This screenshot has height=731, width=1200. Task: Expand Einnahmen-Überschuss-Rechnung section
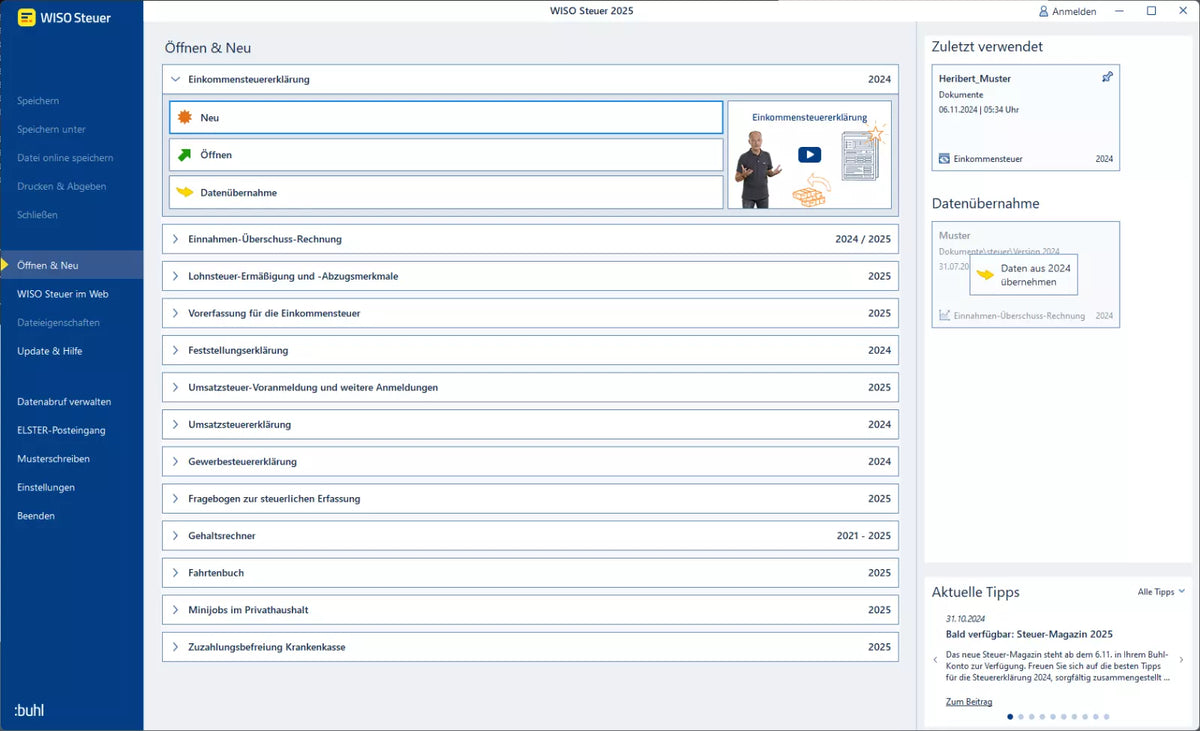click(x=175, y=239)
